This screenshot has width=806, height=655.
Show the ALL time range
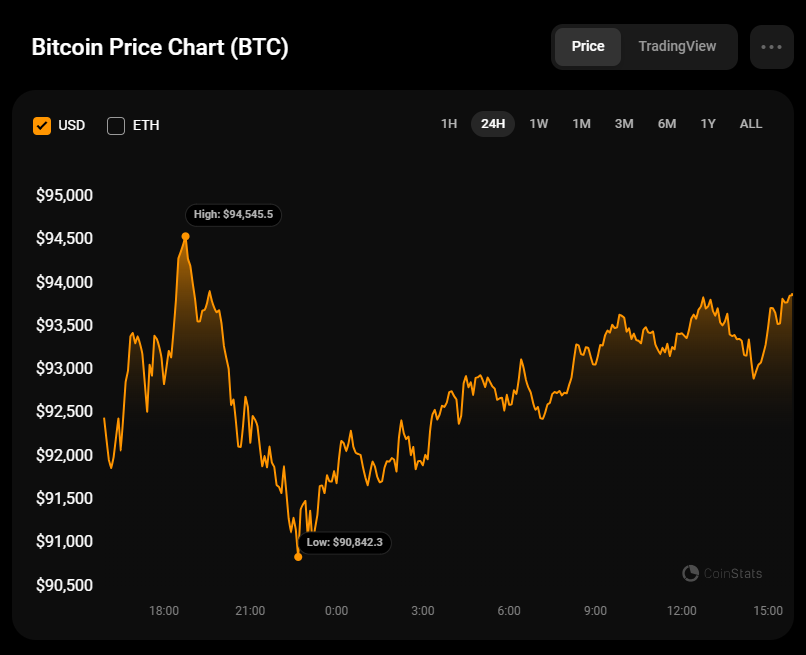tap(751, 124)
